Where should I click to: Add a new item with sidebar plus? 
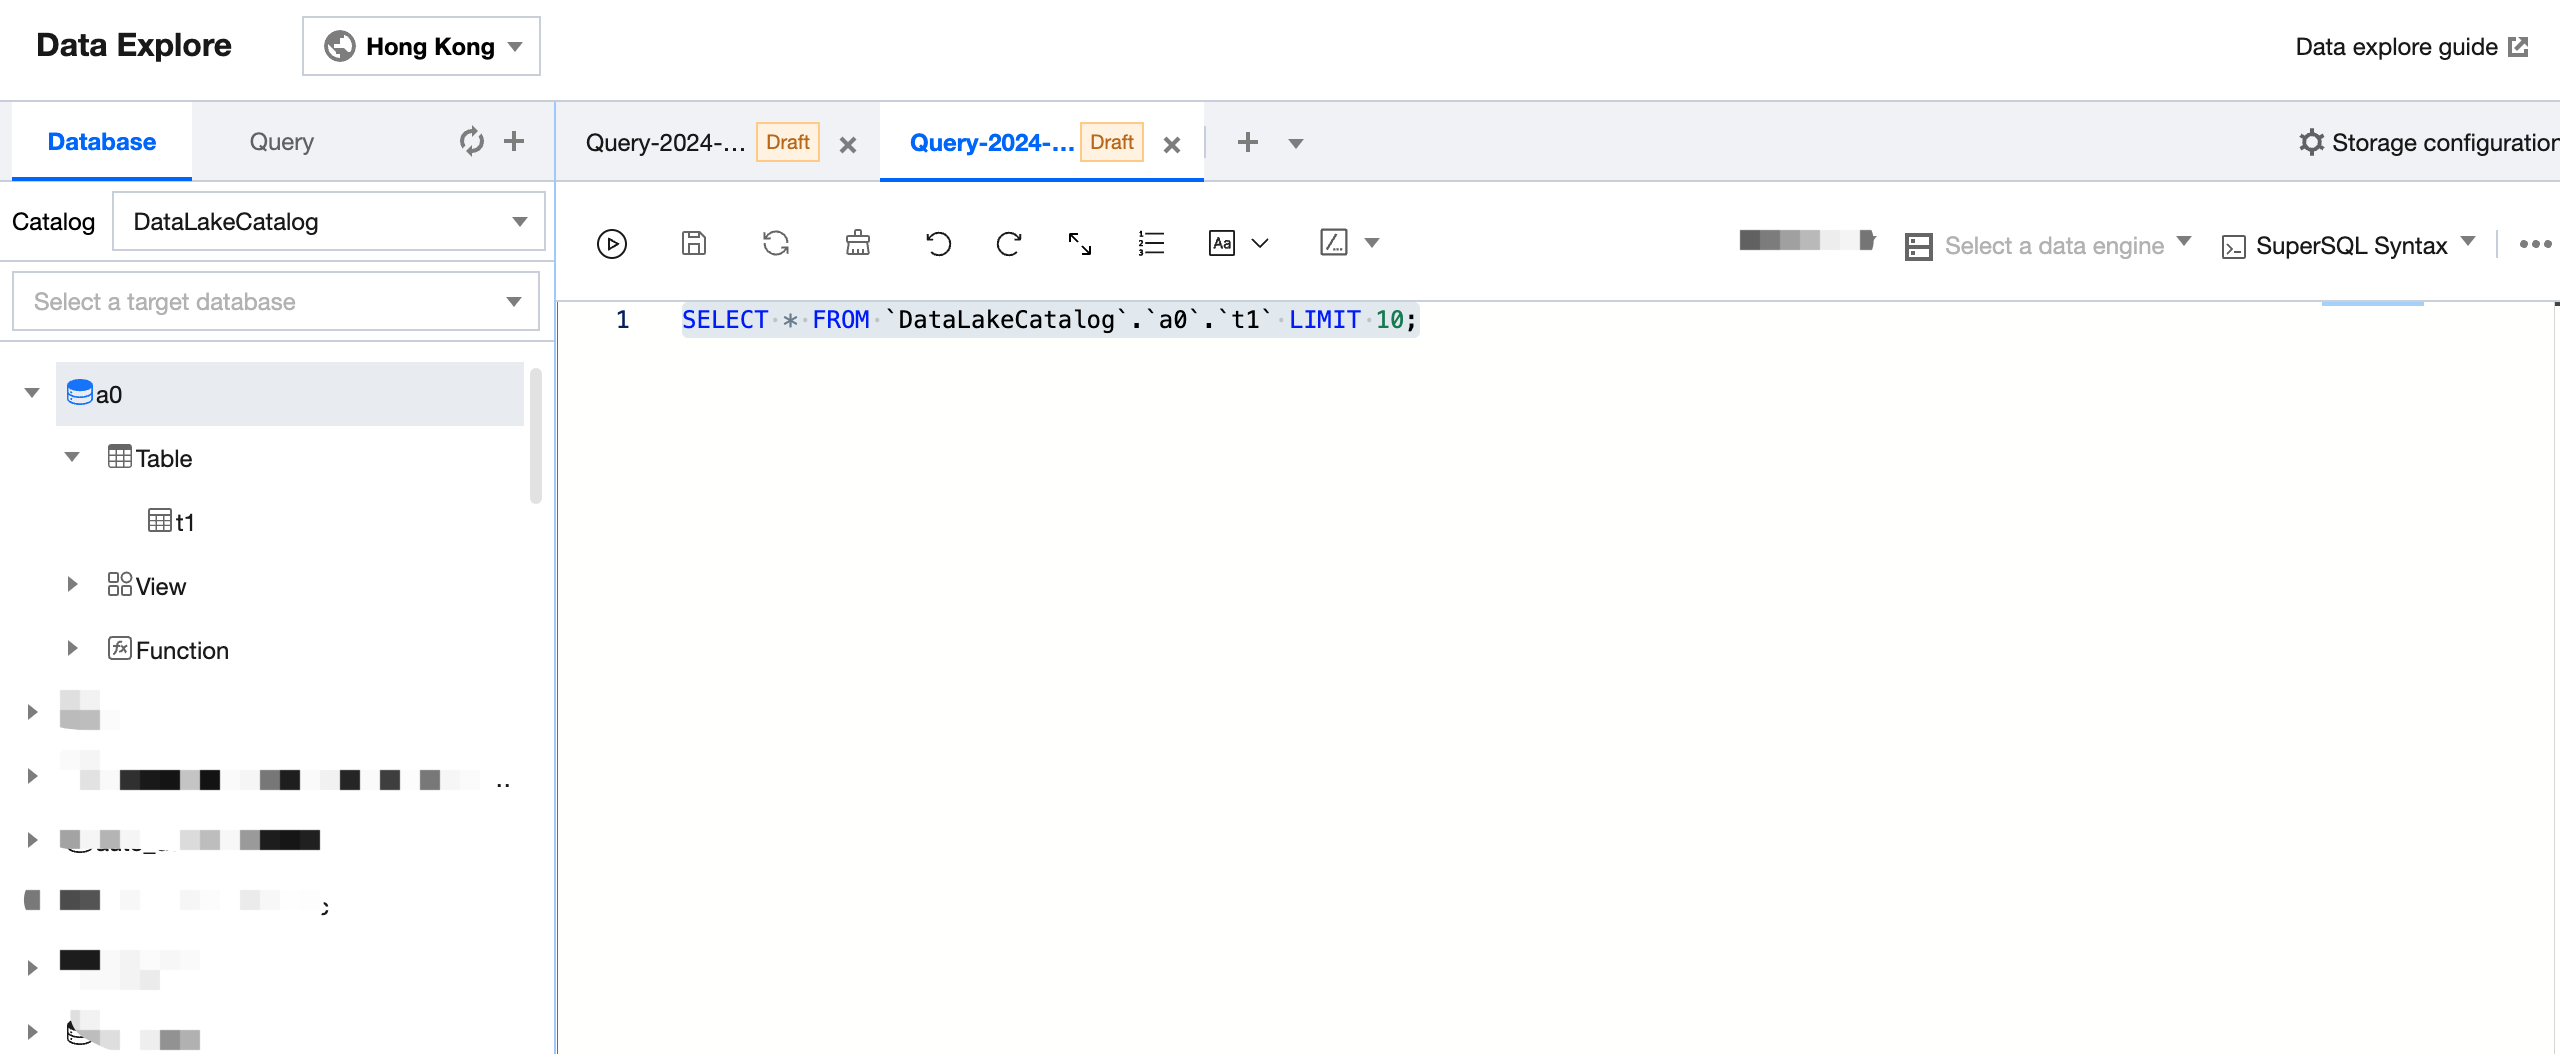[x=514, y=141]
